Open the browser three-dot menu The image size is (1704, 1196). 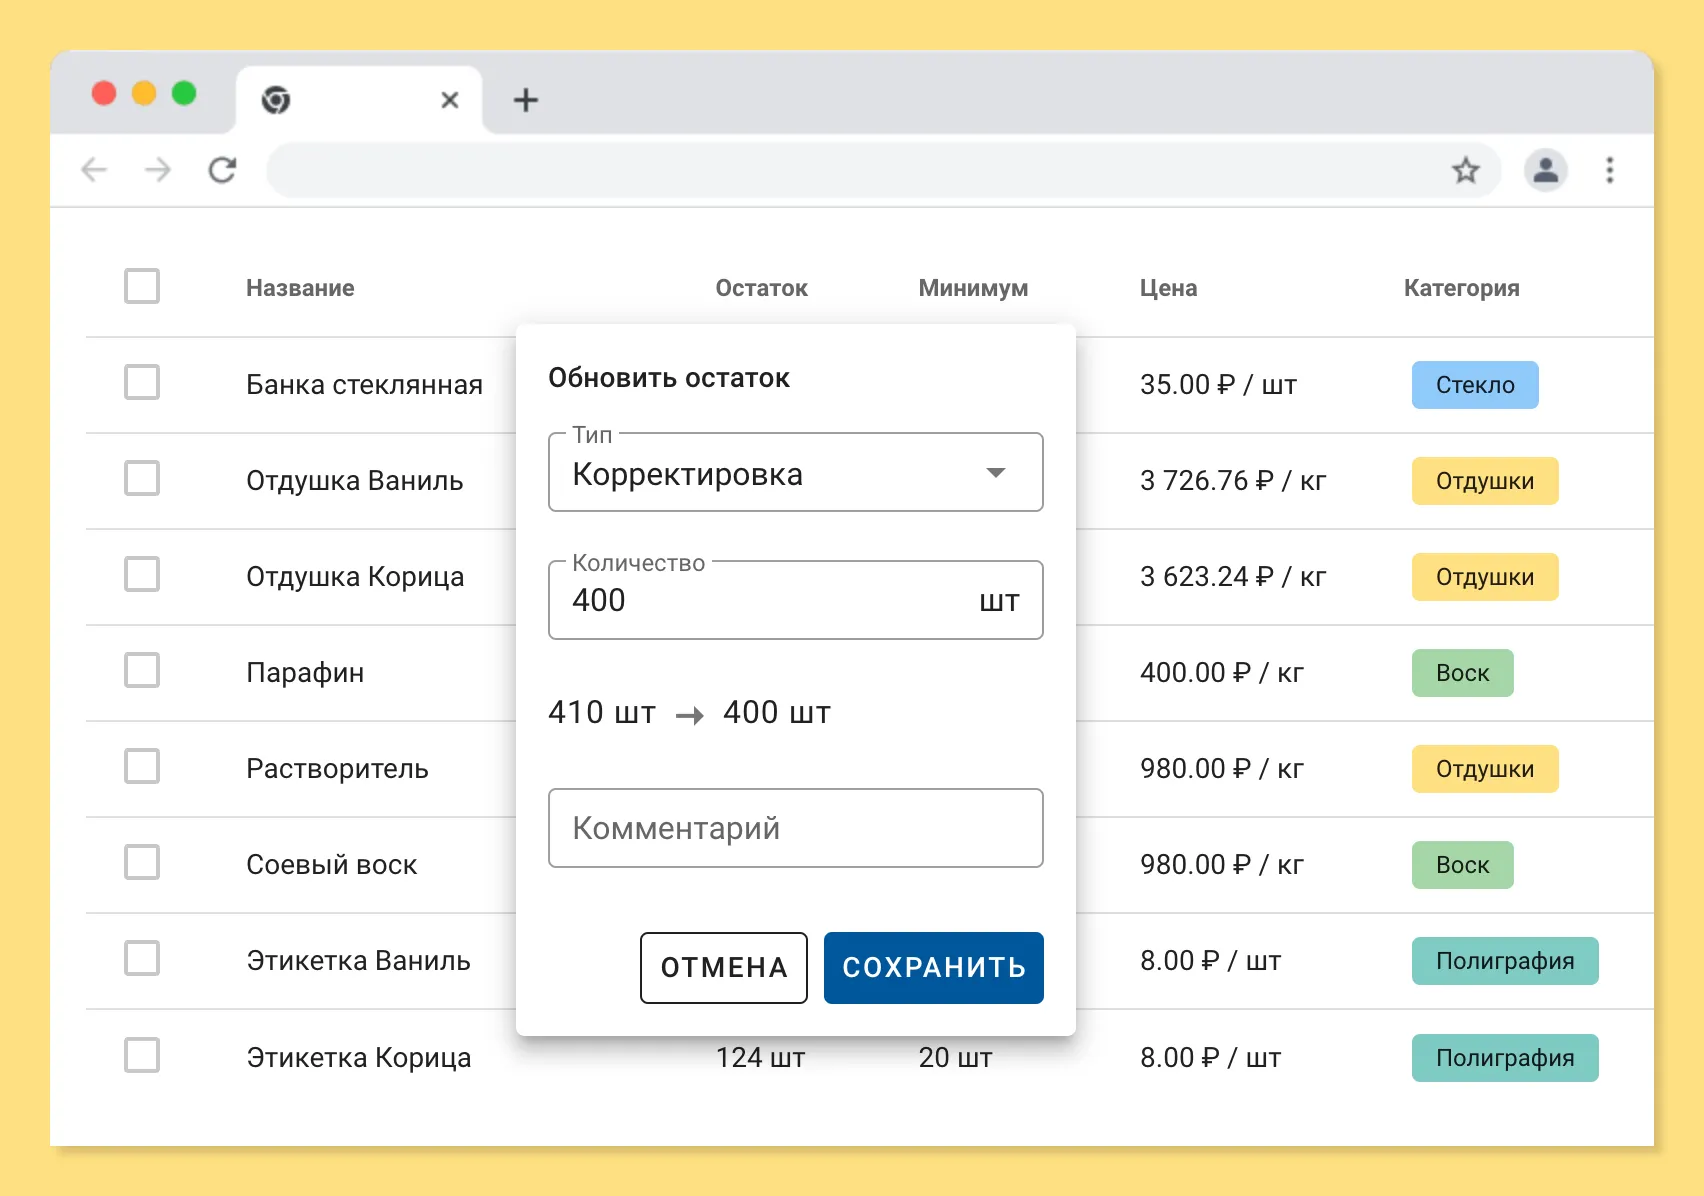click(x=1610, y=170)
